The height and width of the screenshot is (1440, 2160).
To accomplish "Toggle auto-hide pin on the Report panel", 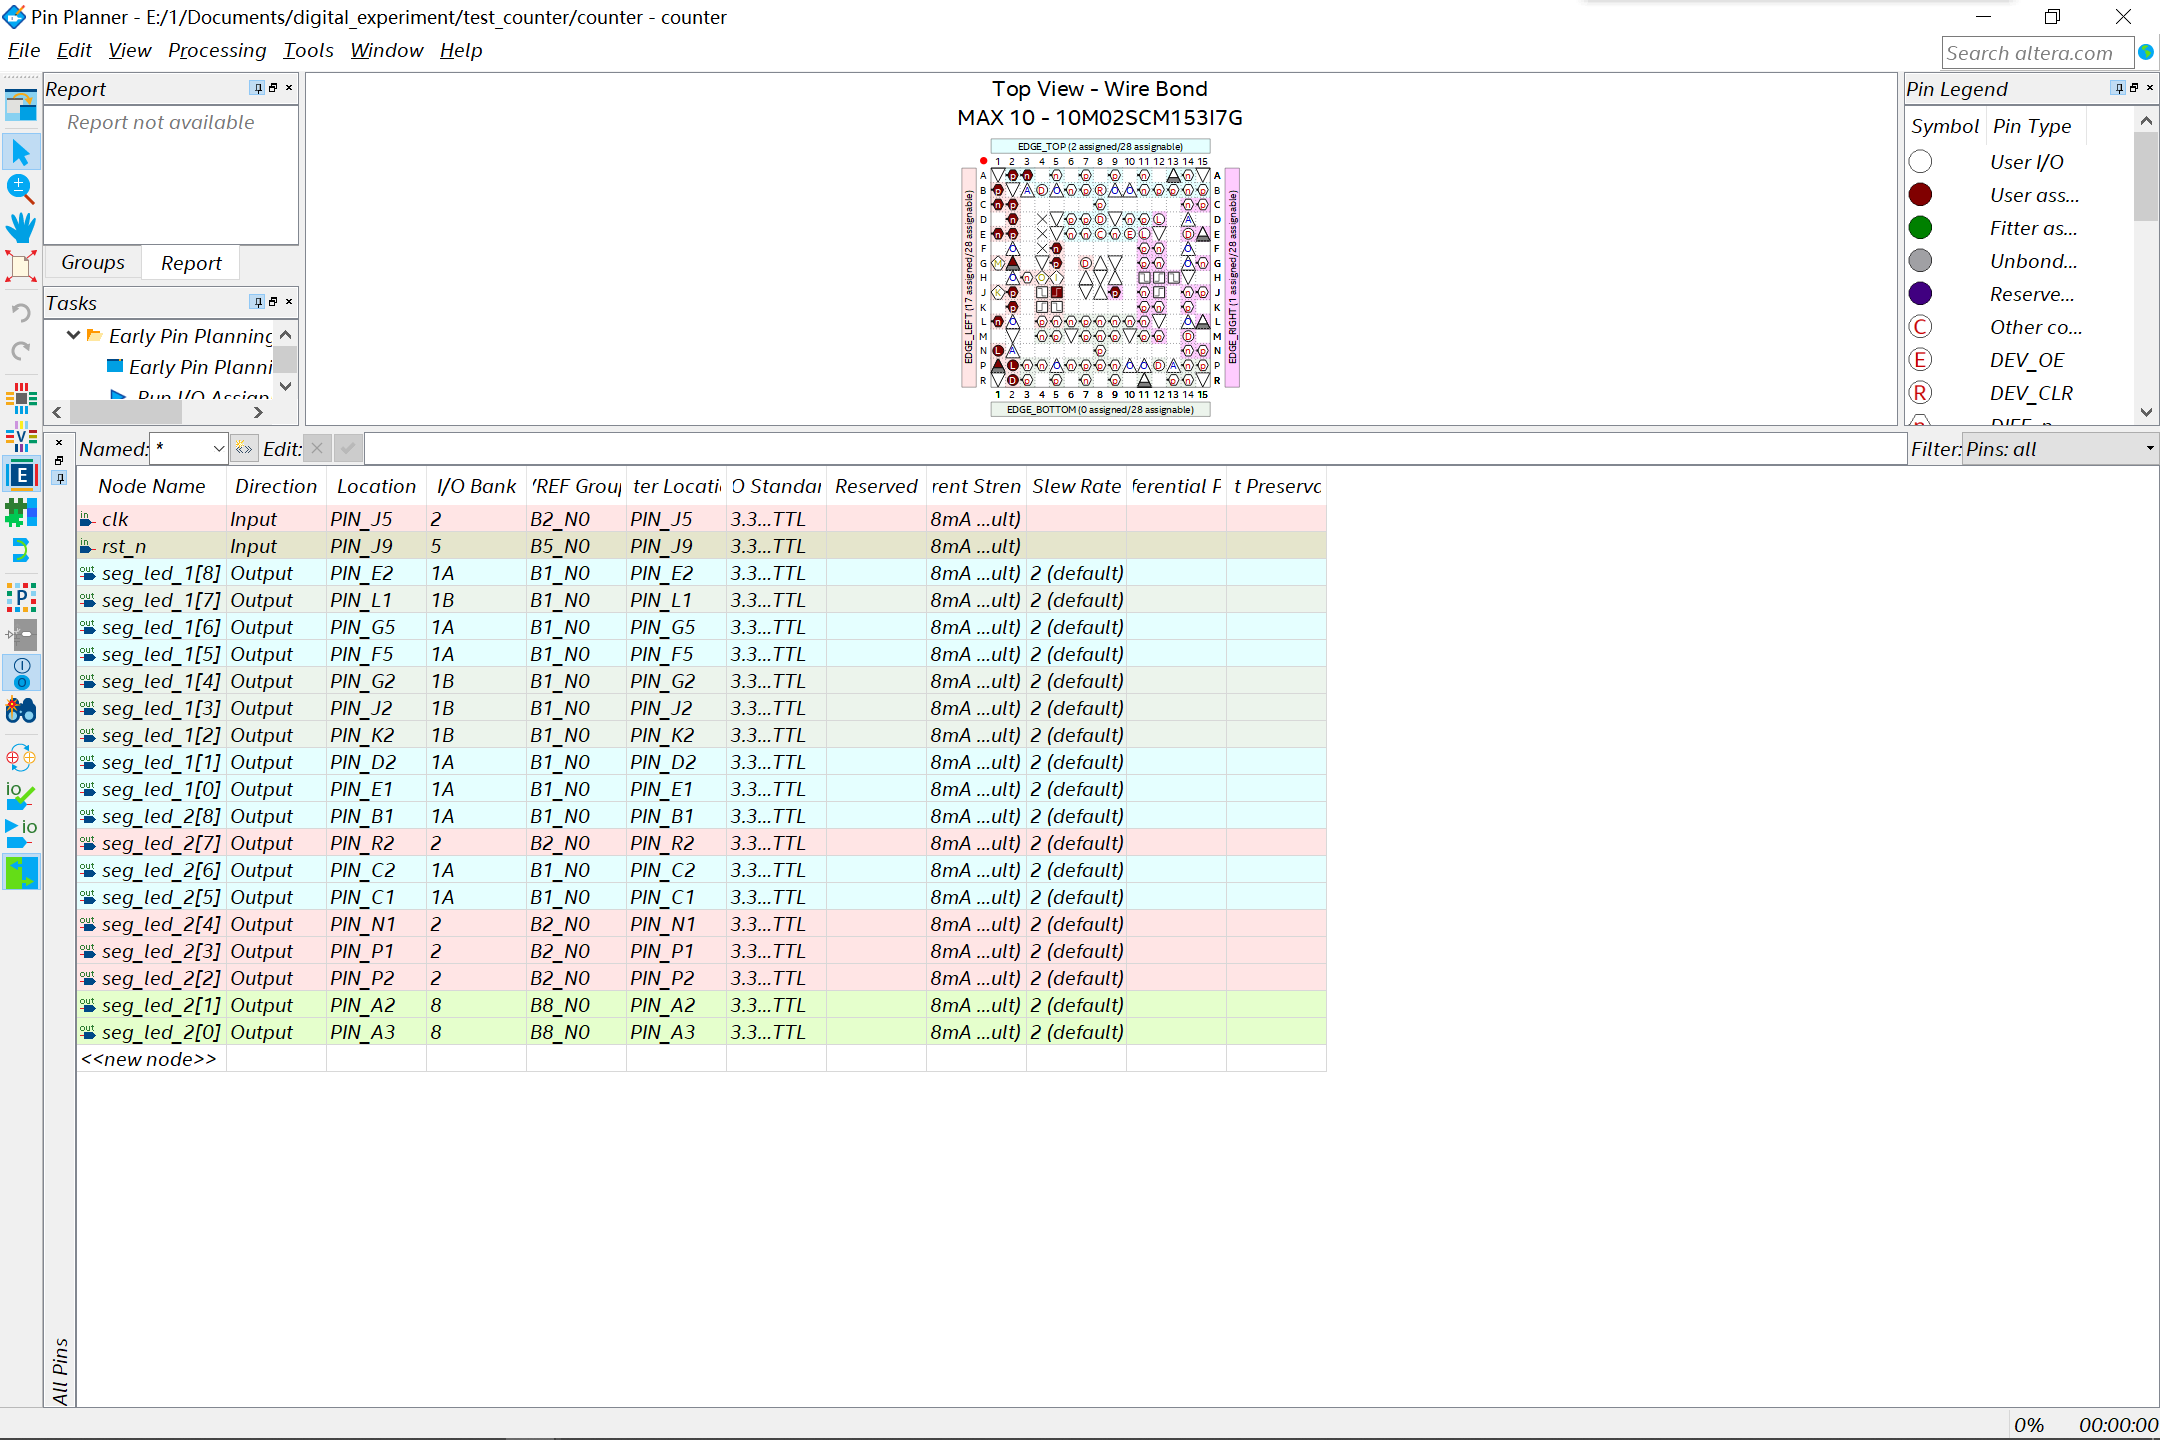I will click(257, 88).
